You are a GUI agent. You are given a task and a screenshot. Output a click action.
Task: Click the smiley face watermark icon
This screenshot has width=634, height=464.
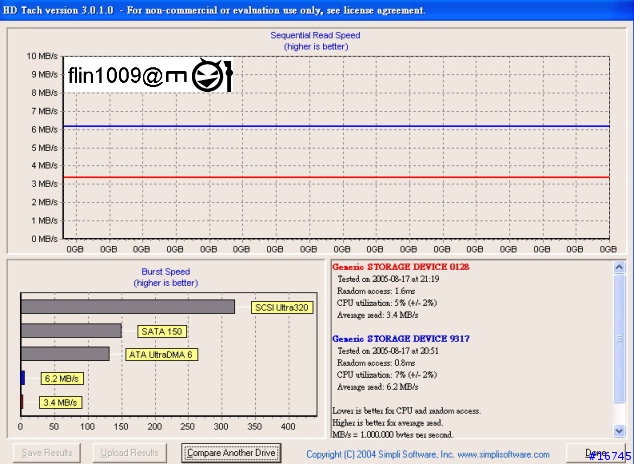click(x=207, y=75)
